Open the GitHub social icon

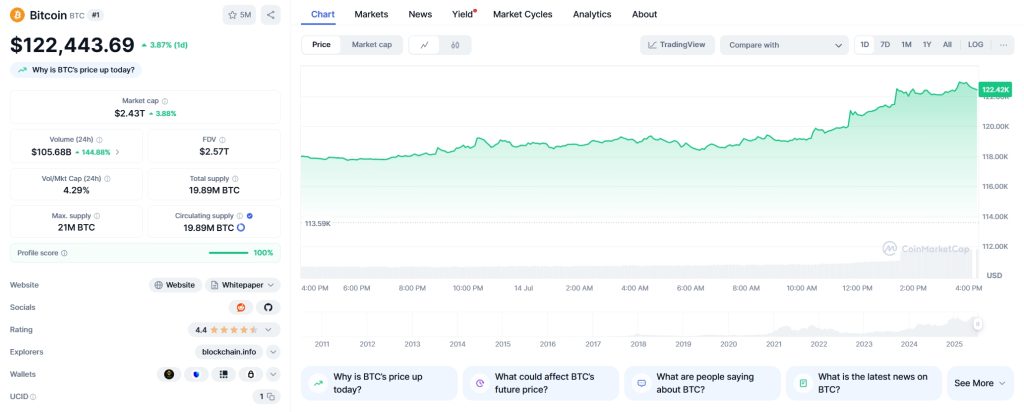(268, 307)
